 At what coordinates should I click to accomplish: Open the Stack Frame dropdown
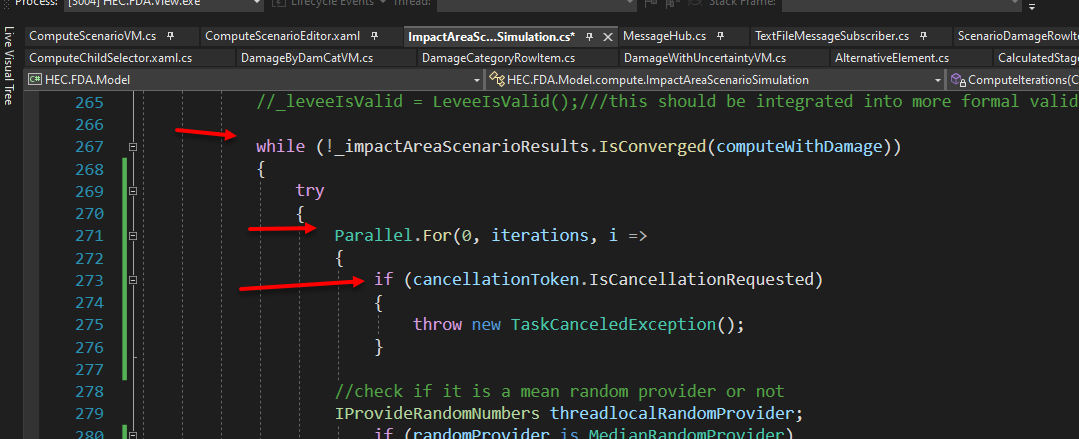click(1014, 3)
